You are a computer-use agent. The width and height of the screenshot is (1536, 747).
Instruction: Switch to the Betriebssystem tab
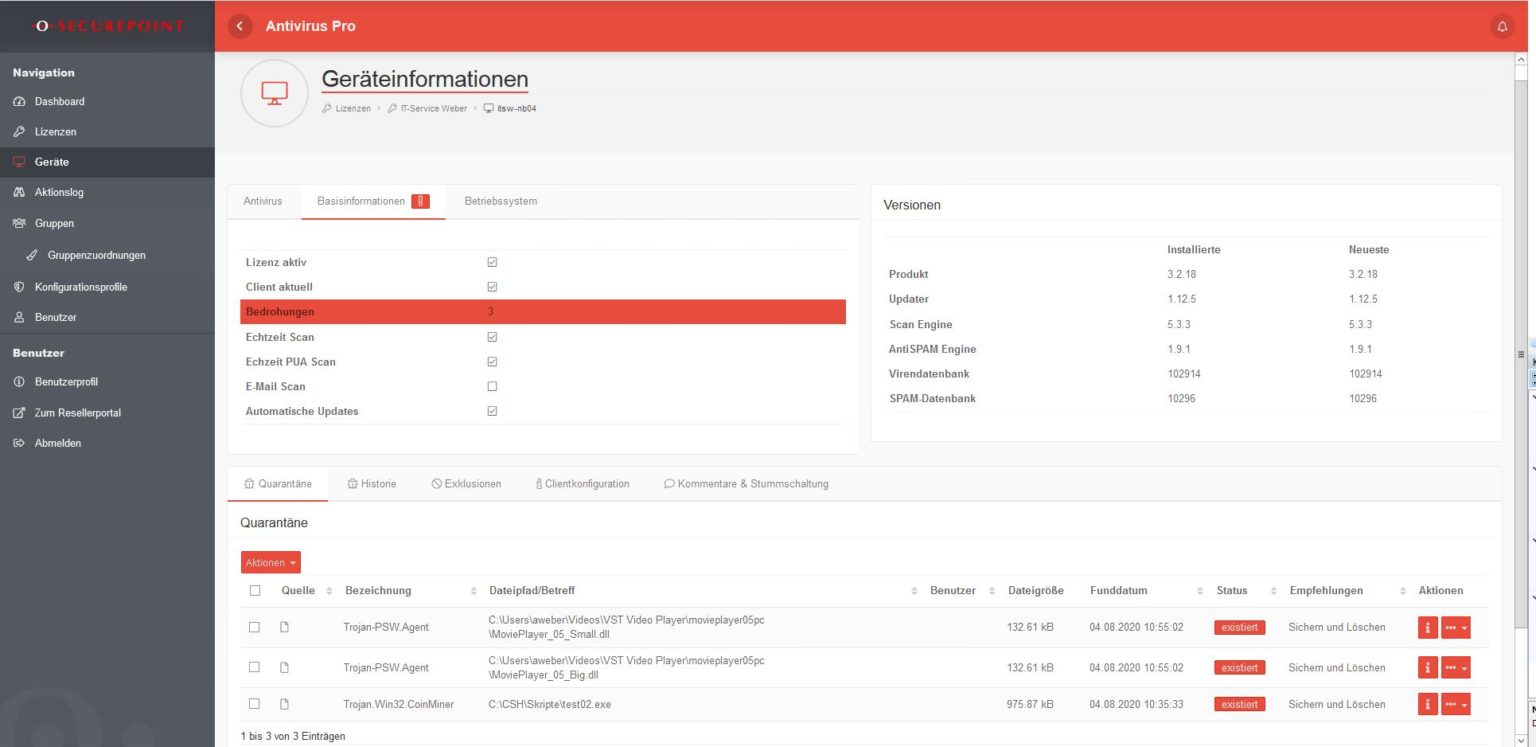[502, 200]
